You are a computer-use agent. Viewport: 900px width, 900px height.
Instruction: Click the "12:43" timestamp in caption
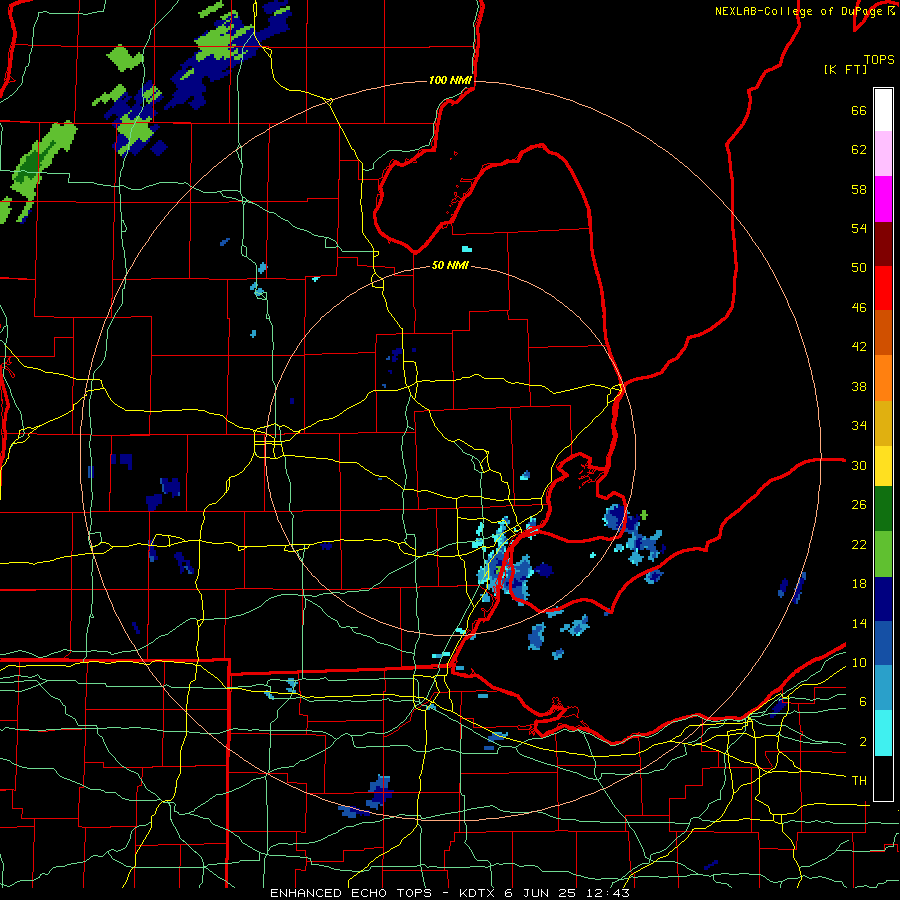(x=608, y=893)
